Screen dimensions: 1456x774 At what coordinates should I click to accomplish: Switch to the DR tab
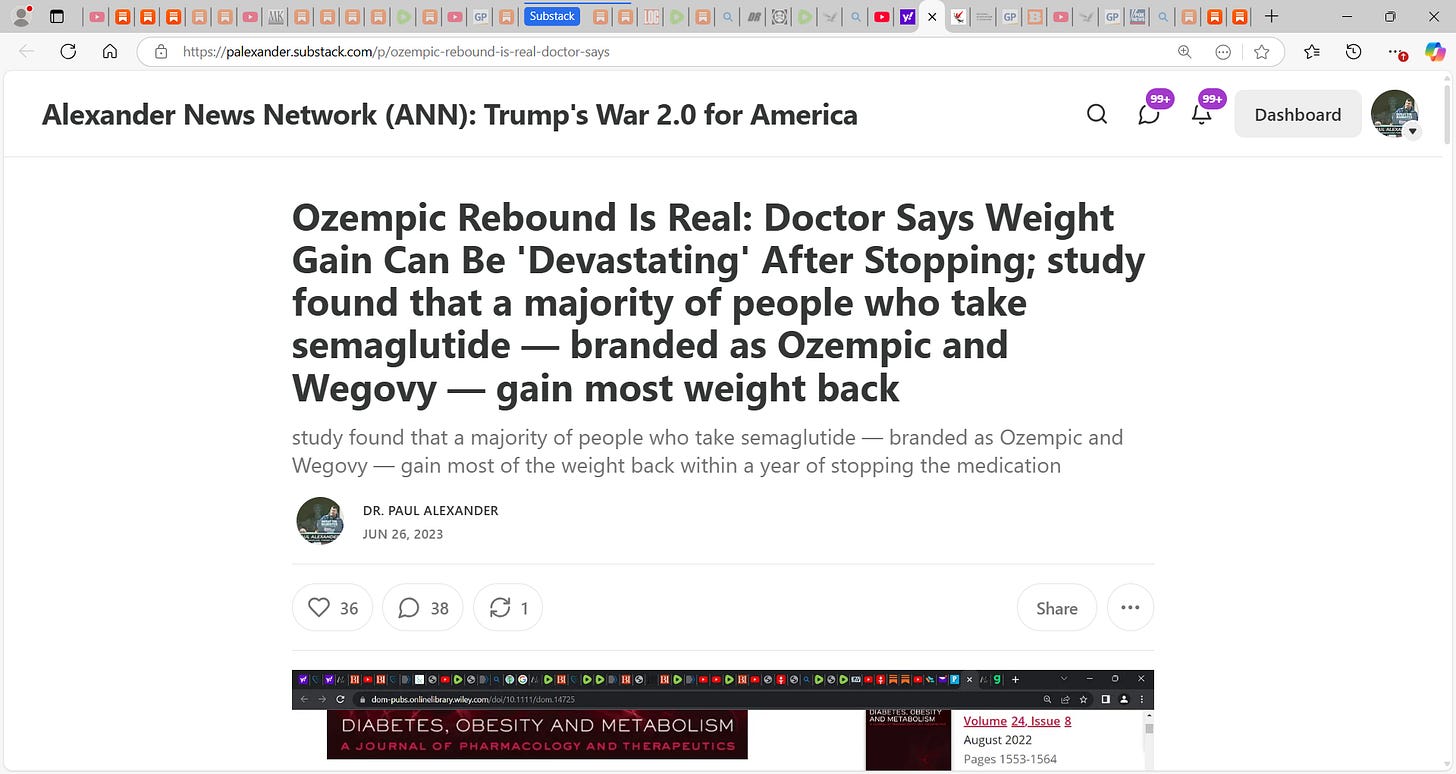click(753, 16)
